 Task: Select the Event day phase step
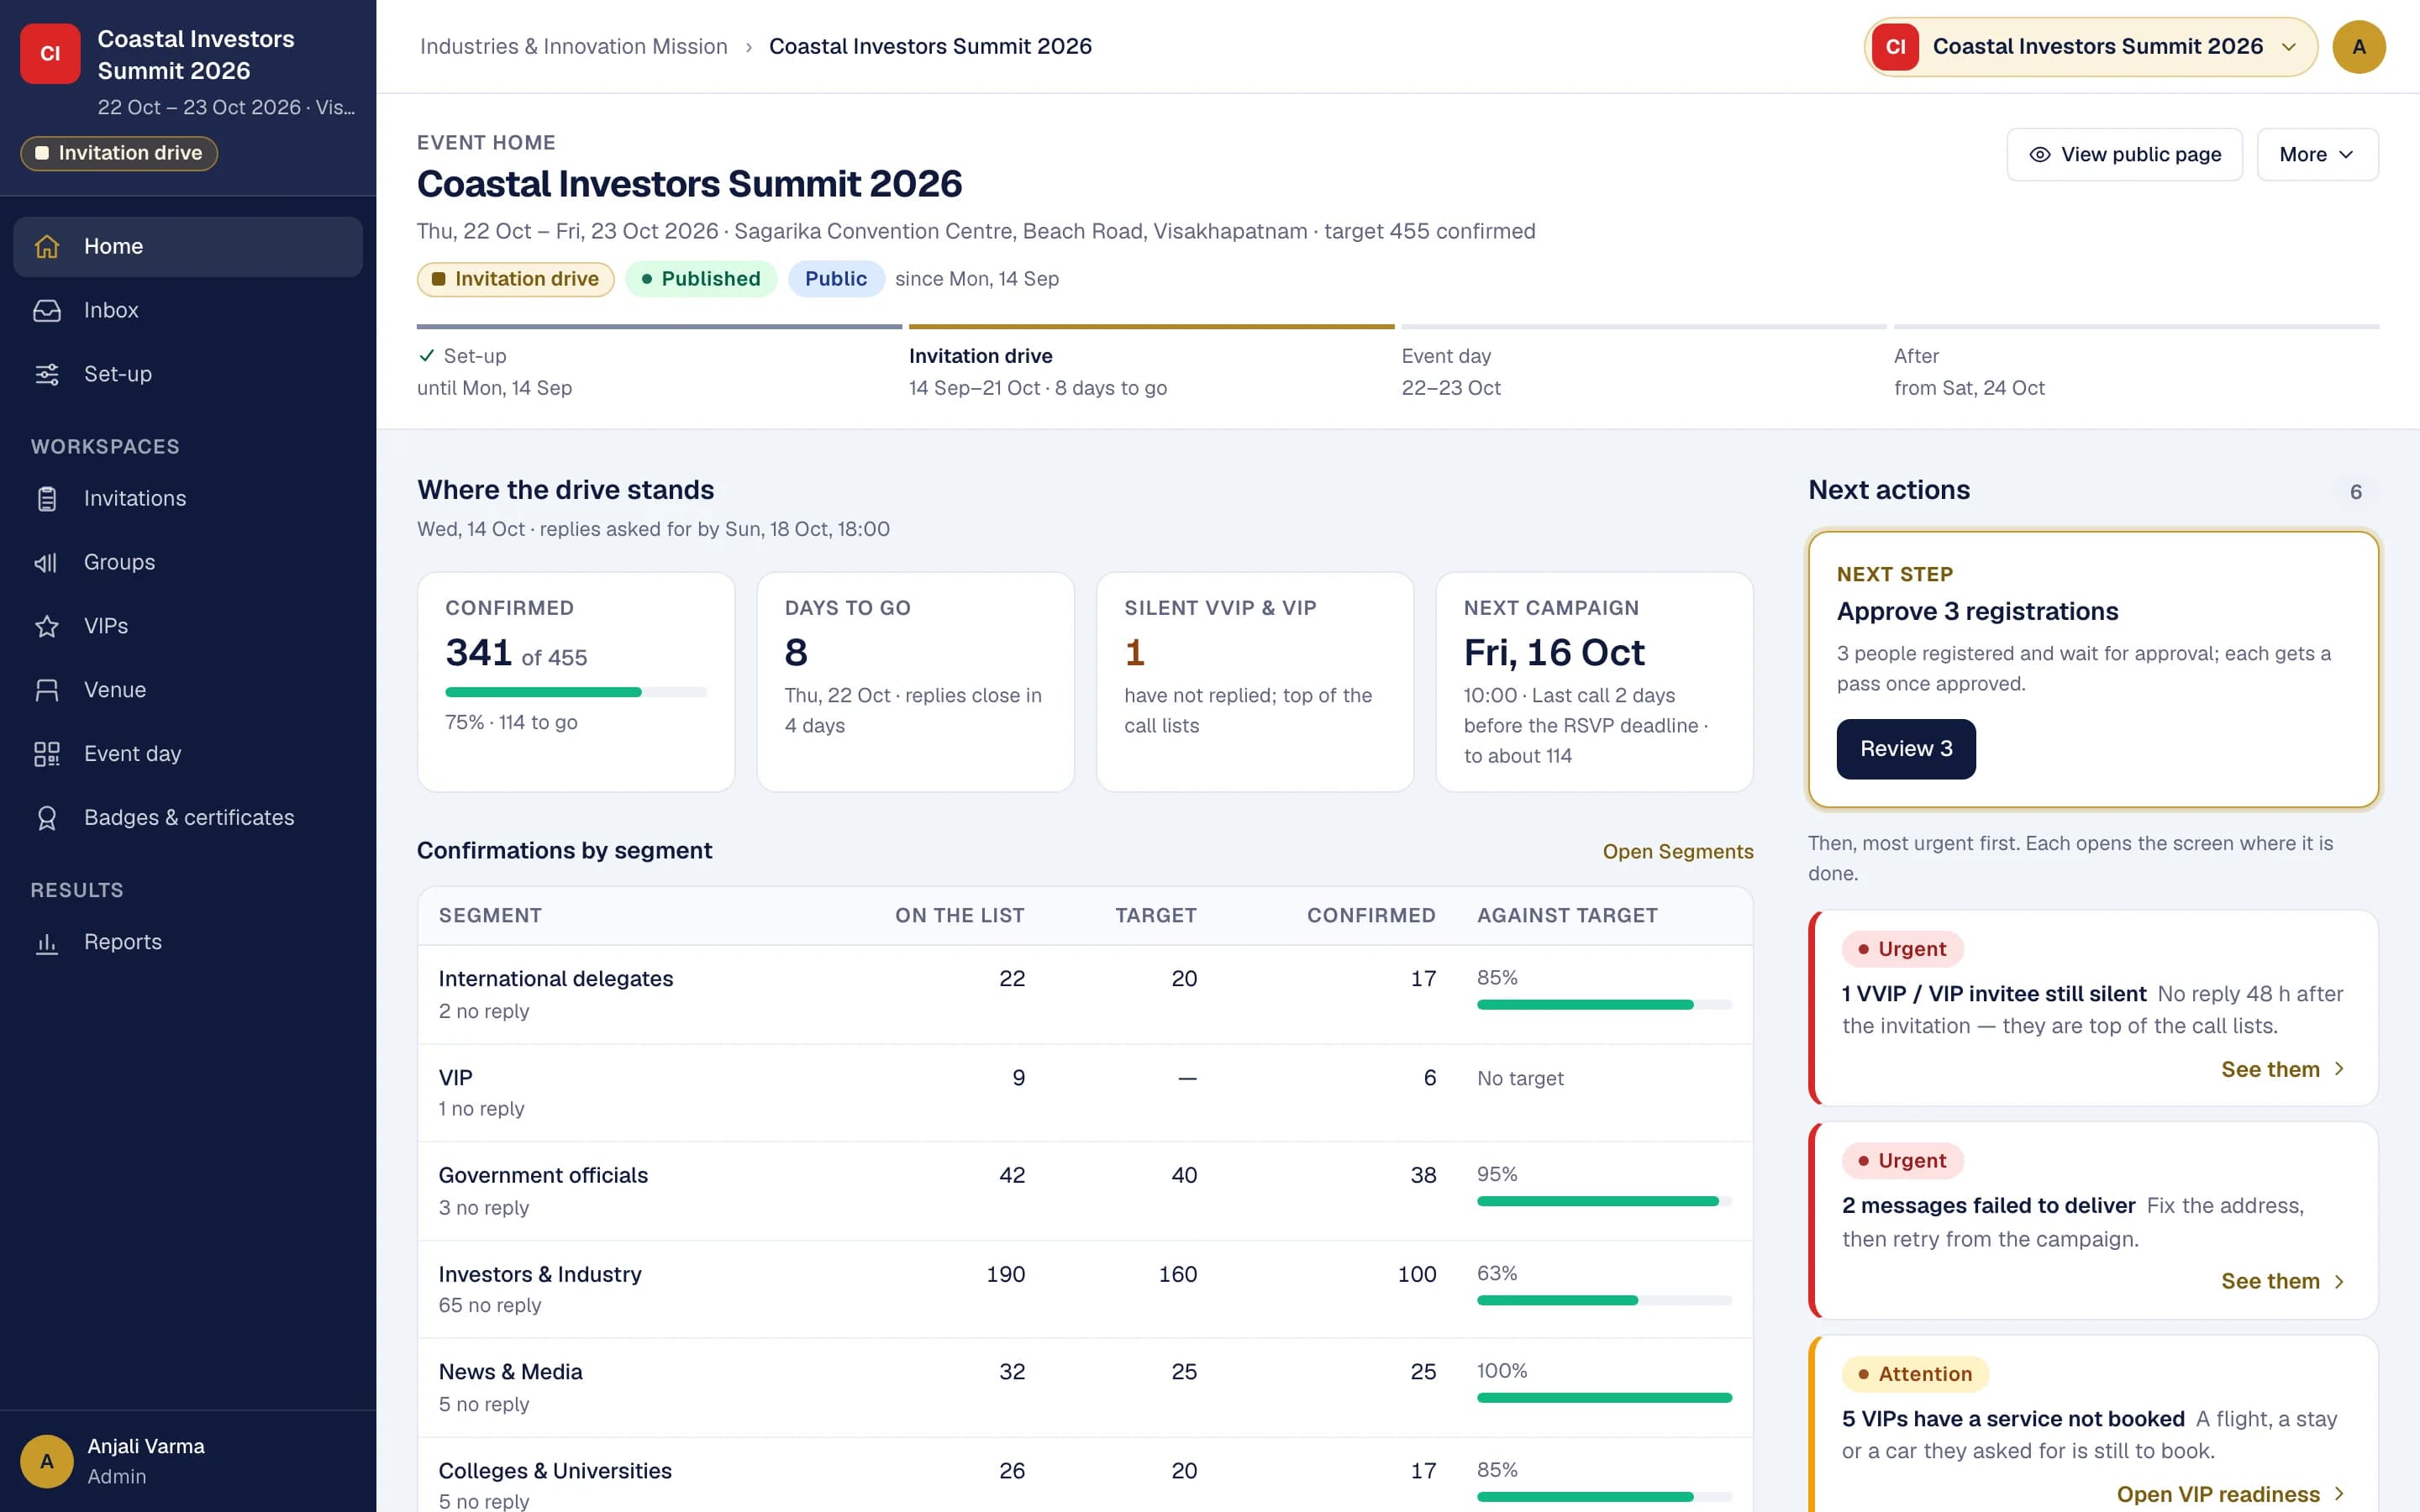(x=1643, y=363)
